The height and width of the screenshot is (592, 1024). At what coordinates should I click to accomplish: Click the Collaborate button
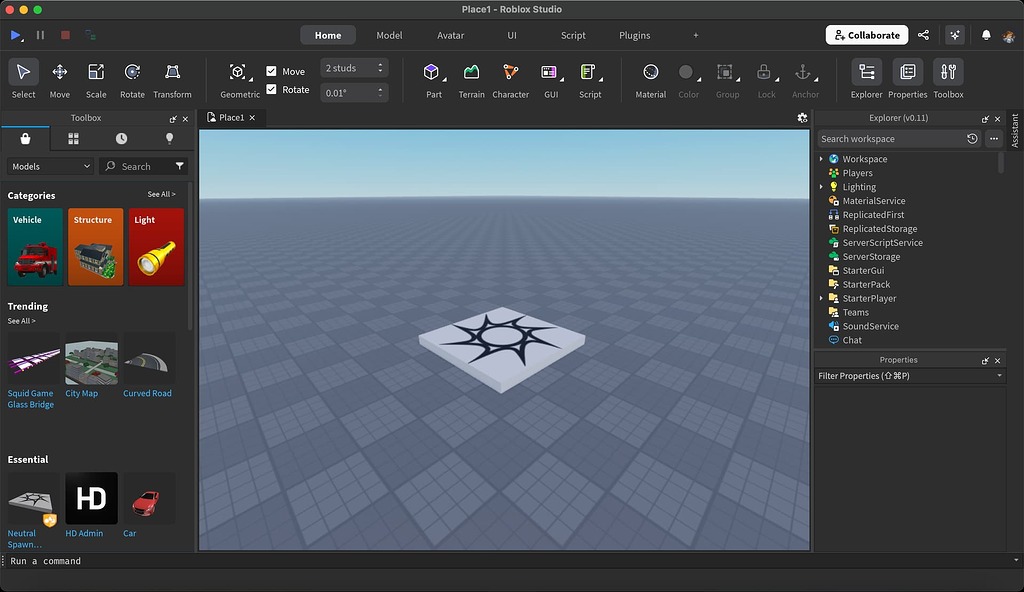[866, 34]
